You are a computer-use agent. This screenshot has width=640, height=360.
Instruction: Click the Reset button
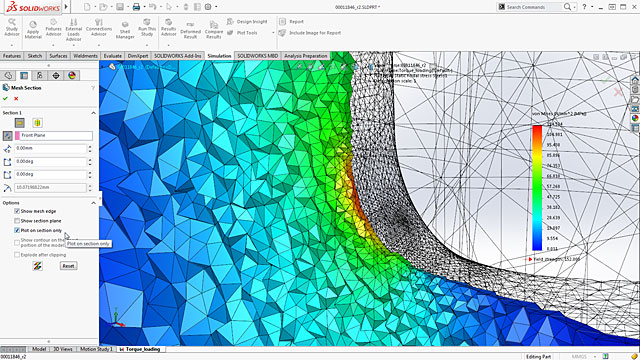coord(68,266)
